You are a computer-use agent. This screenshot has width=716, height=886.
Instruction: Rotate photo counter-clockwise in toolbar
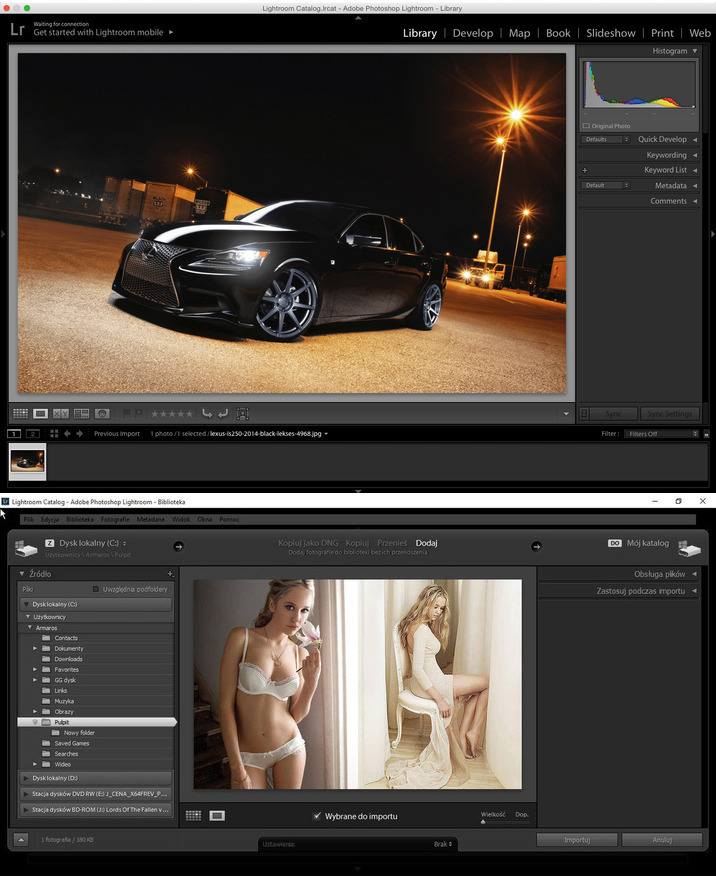[x=207, y=413]
